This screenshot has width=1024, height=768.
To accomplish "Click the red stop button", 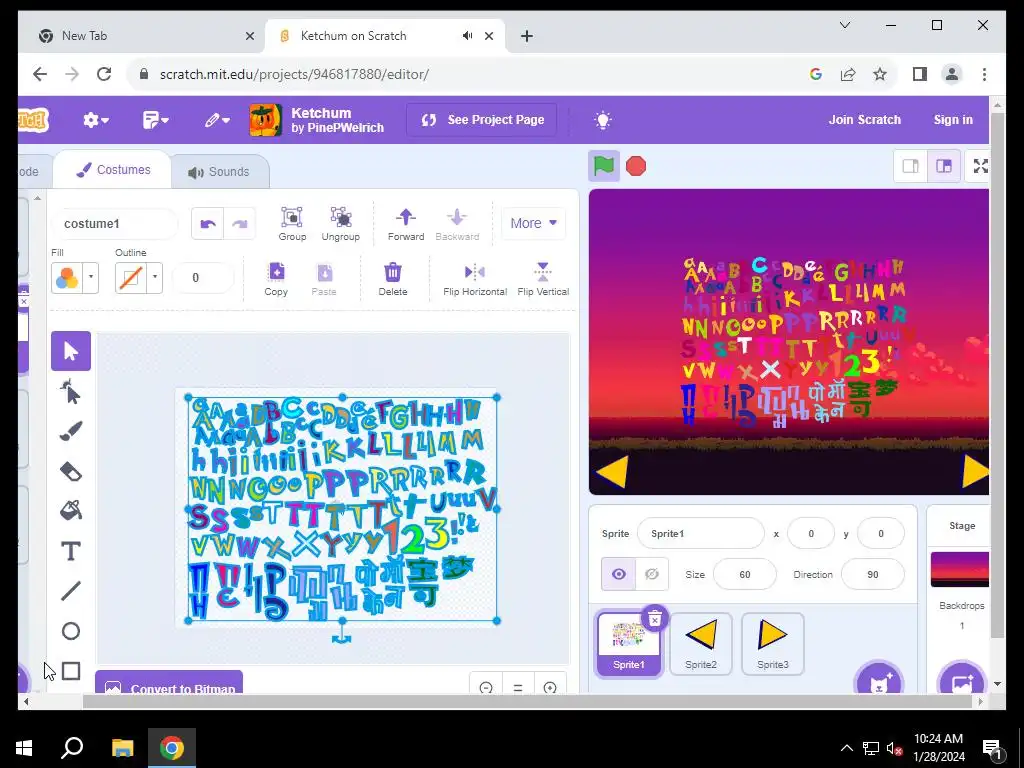I will [x=636, y=166].
